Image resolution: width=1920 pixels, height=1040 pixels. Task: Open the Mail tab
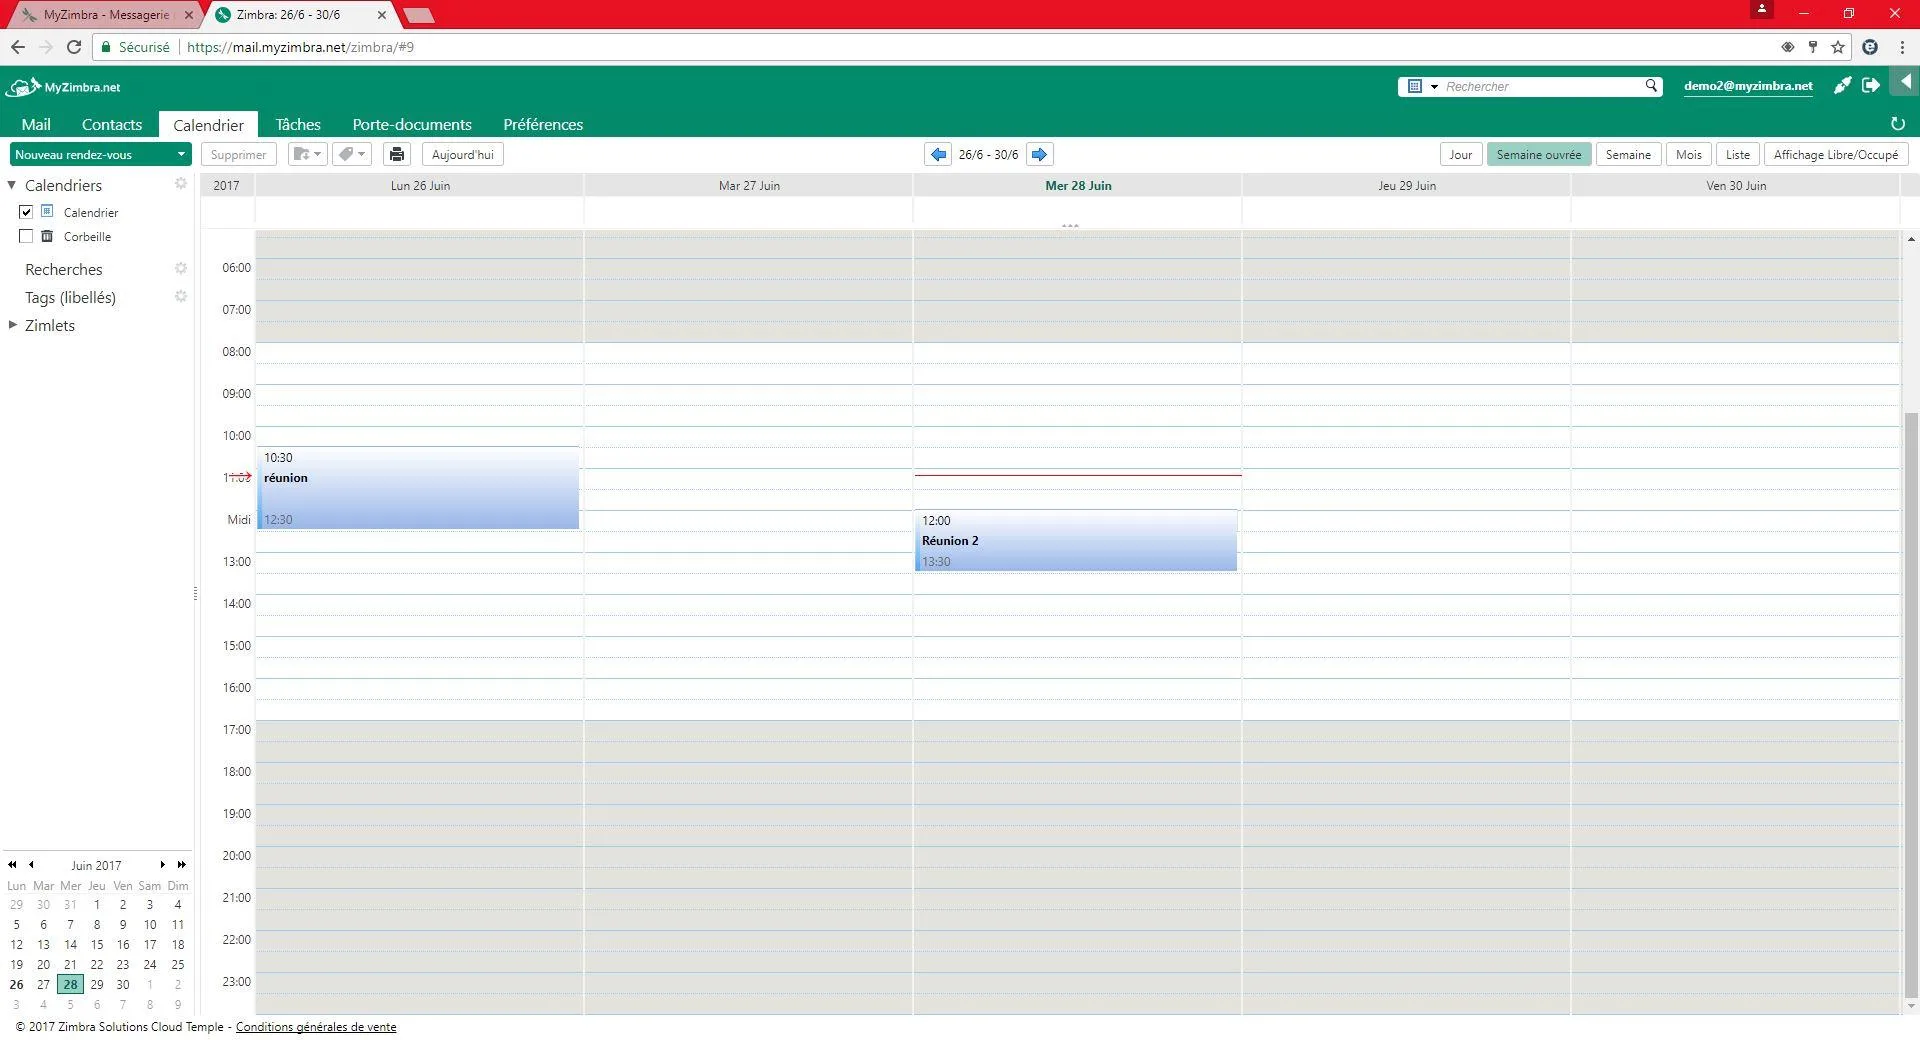point(36,124)
